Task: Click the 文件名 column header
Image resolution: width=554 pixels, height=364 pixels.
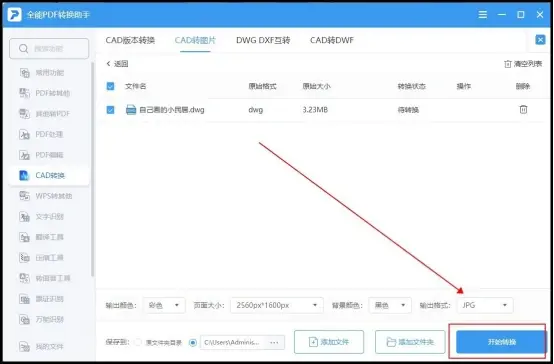Action: [135, 86]
